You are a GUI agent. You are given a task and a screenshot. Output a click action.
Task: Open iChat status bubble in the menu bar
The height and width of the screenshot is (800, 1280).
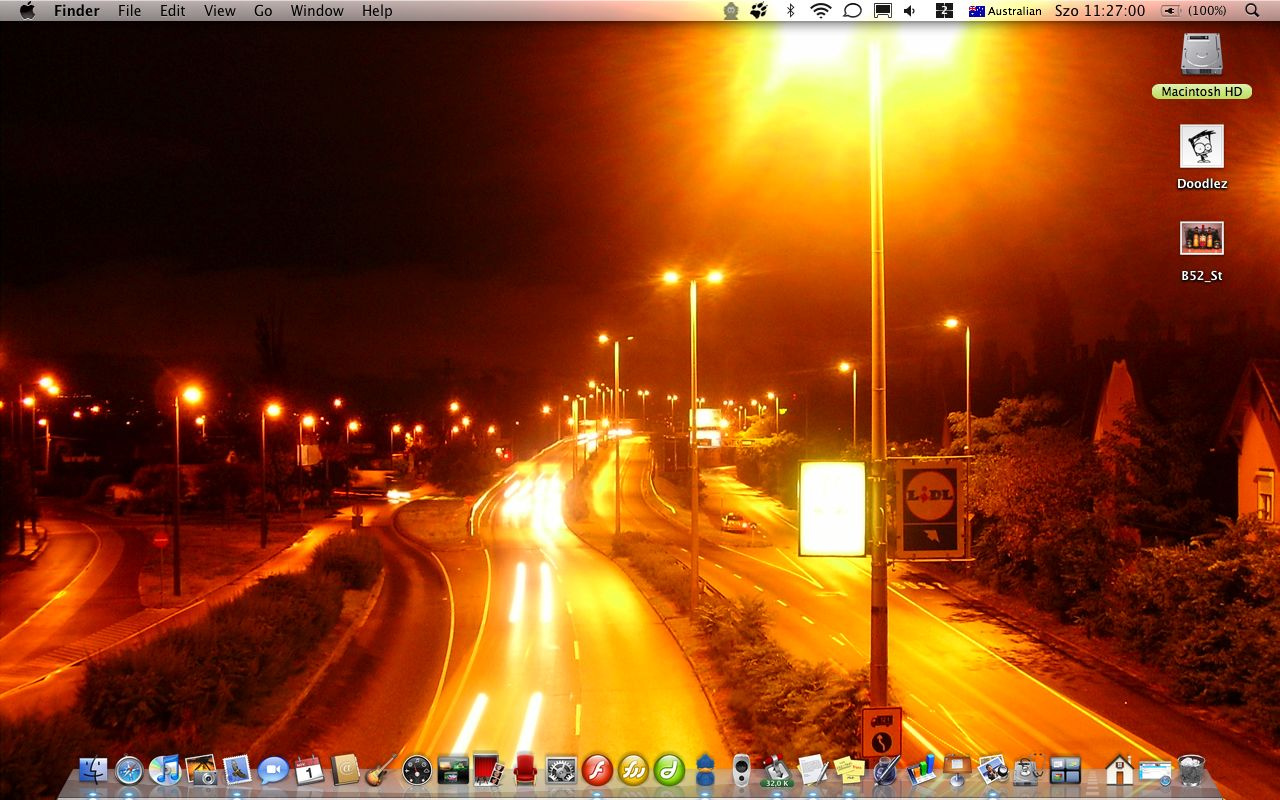click(853, 11)
